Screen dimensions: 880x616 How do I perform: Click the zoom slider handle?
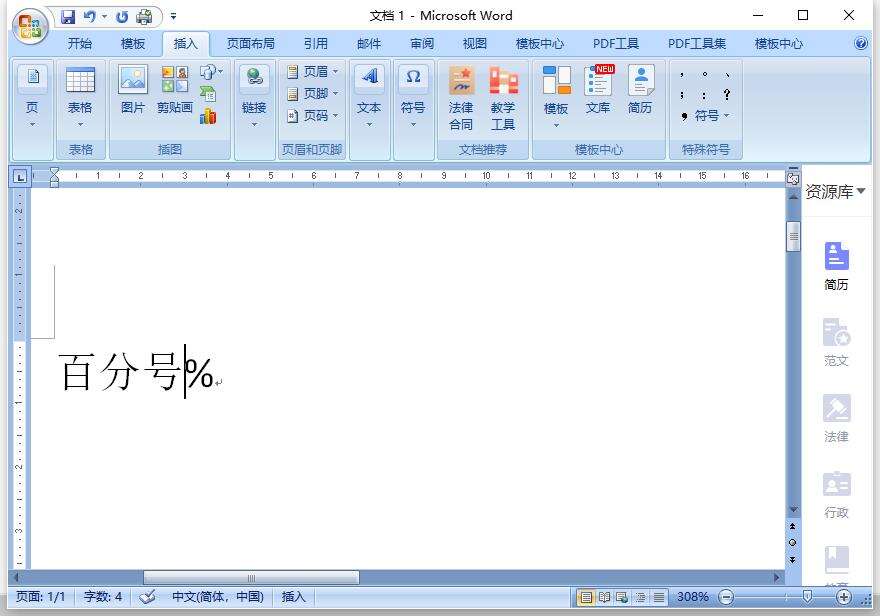tap(808, 597)
